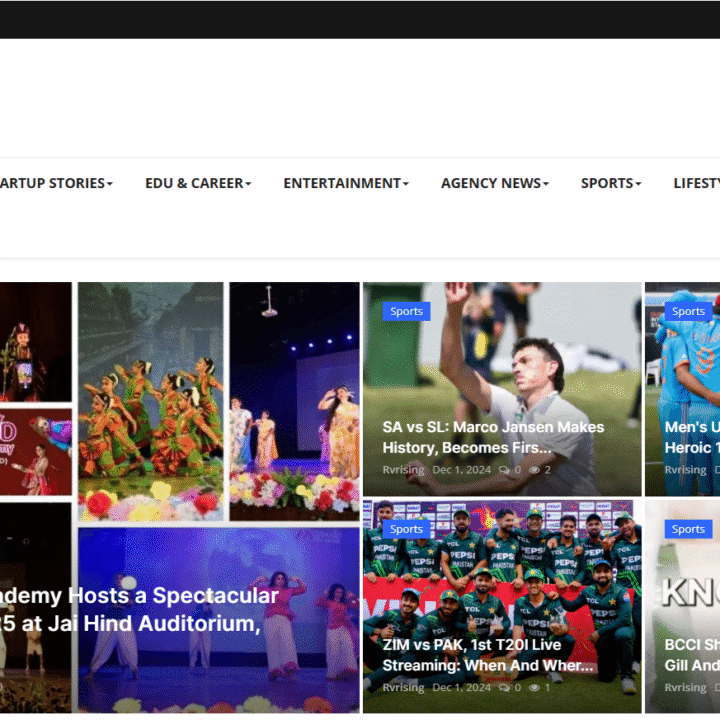Expand the EDU & CAREER dropdown menu

pos(197,183)
